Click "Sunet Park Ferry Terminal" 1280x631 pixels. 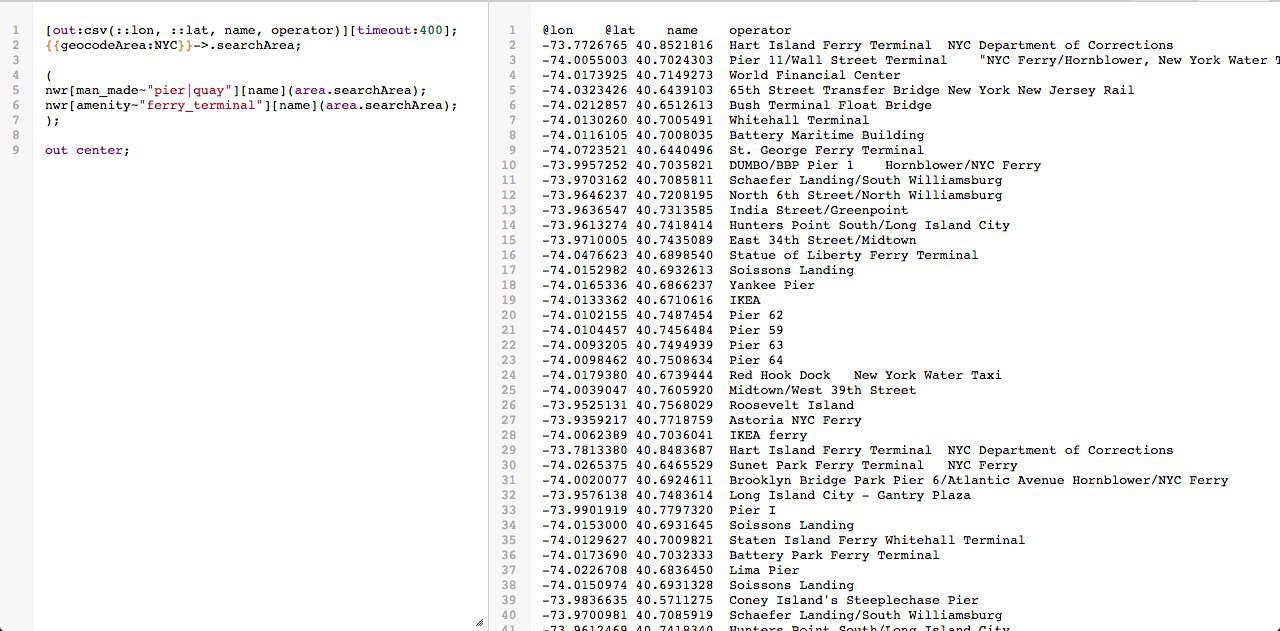[x=826, y=465]
